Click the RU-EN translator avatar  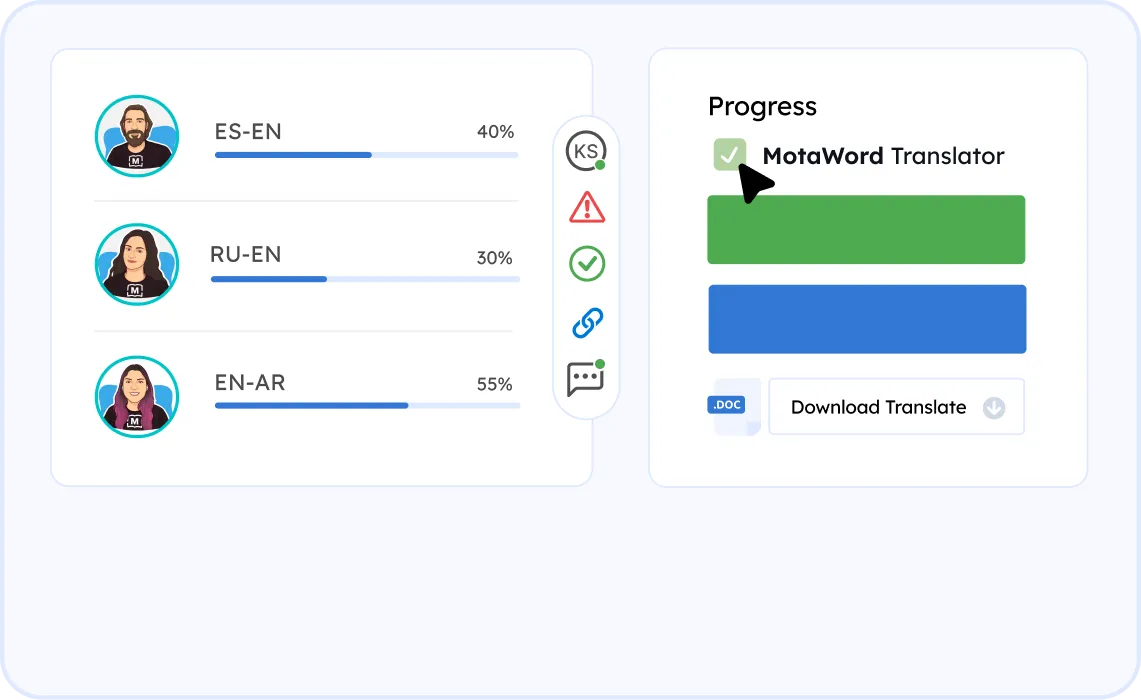137,263
